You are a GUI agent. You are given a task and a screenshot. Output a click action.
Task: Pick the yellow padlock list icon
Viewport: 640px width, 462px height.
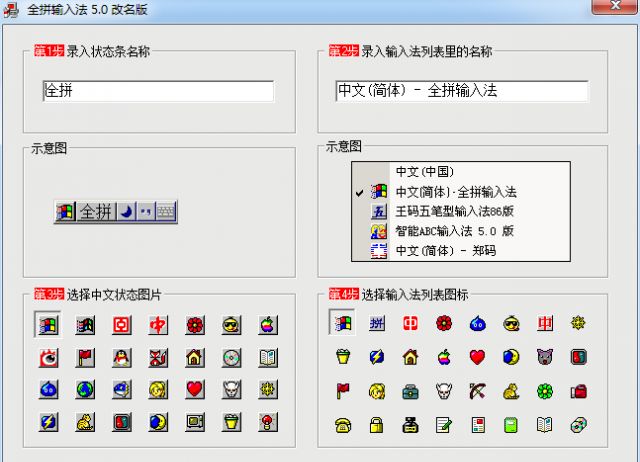376,425
